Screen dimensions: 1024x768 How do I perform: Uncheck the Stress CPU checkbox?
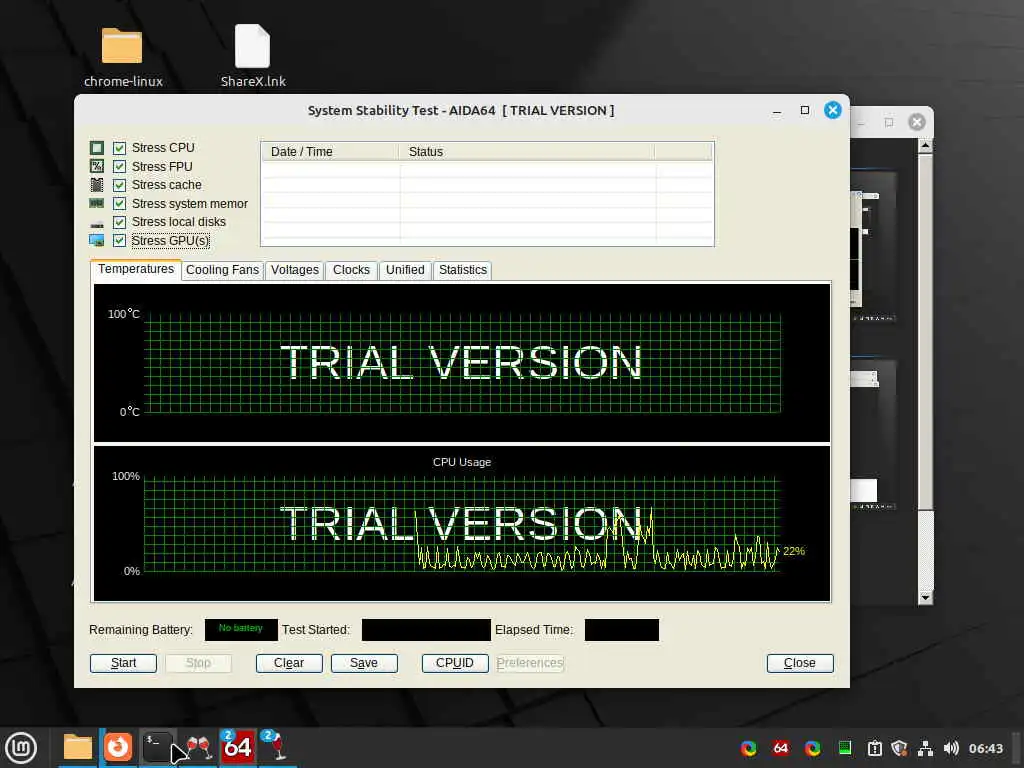coord(119,148)
